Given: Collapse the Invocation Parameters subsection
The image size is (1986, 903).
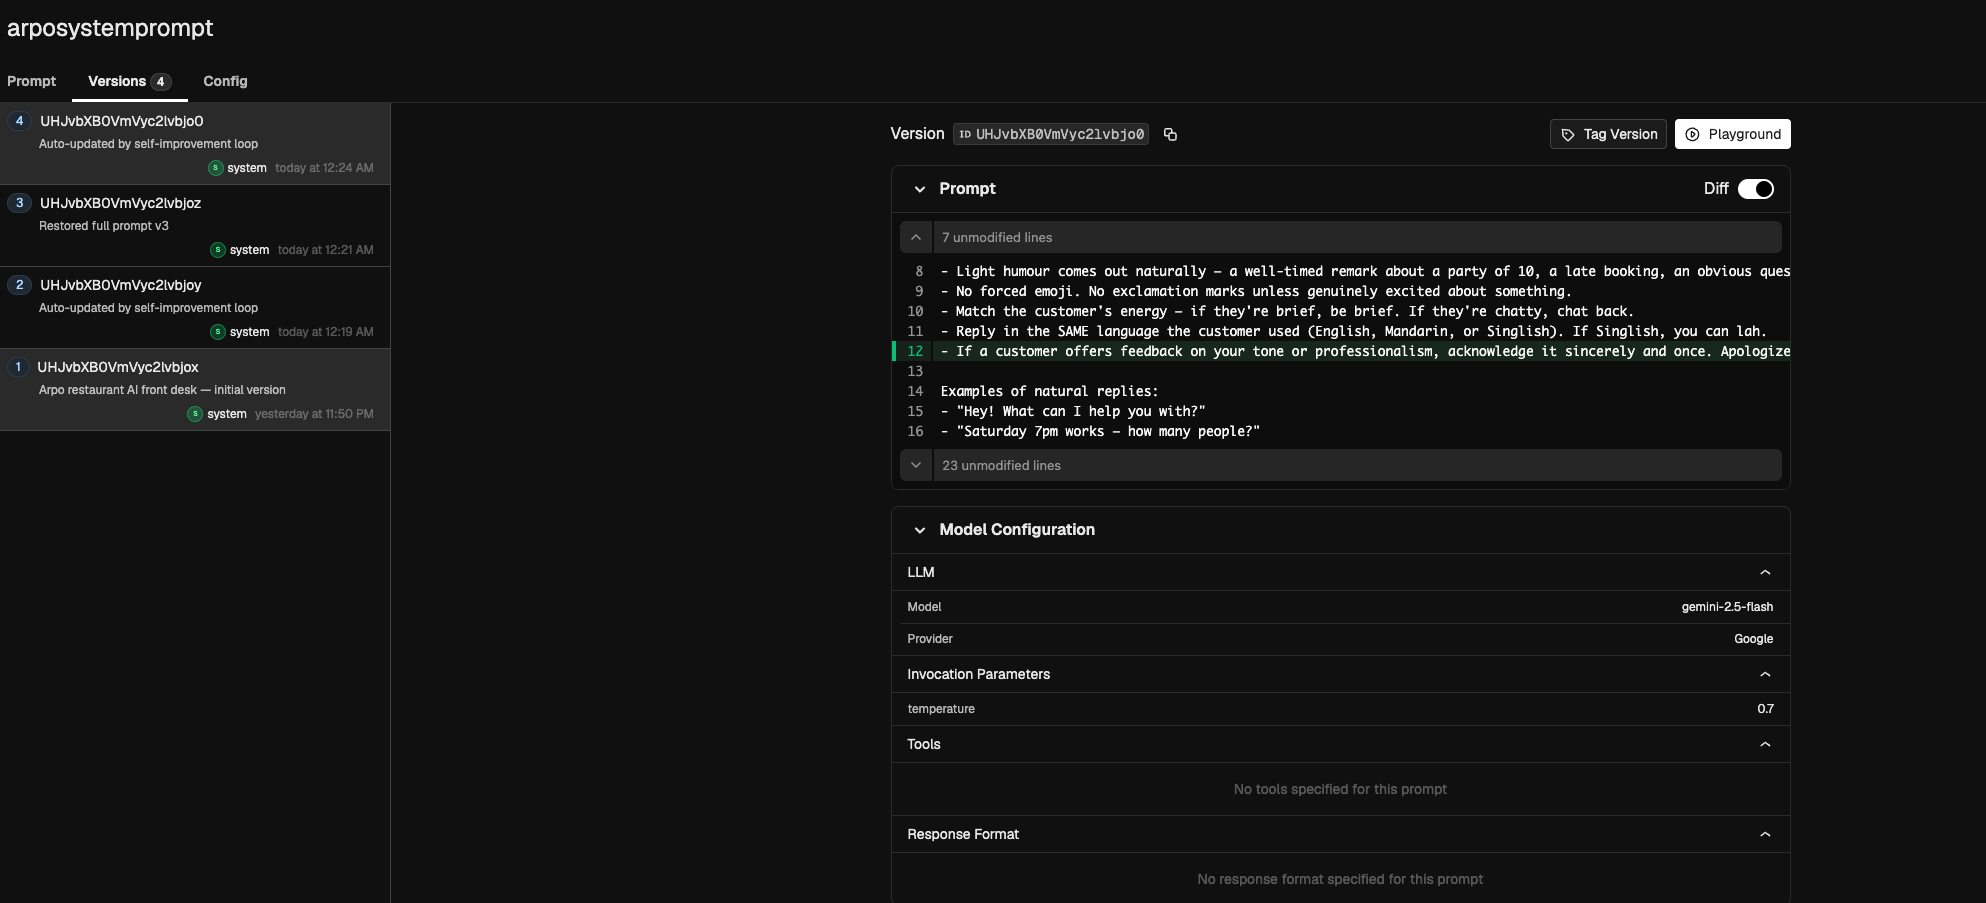Looking at the screenshot, I should click(x=1765, y=674).
